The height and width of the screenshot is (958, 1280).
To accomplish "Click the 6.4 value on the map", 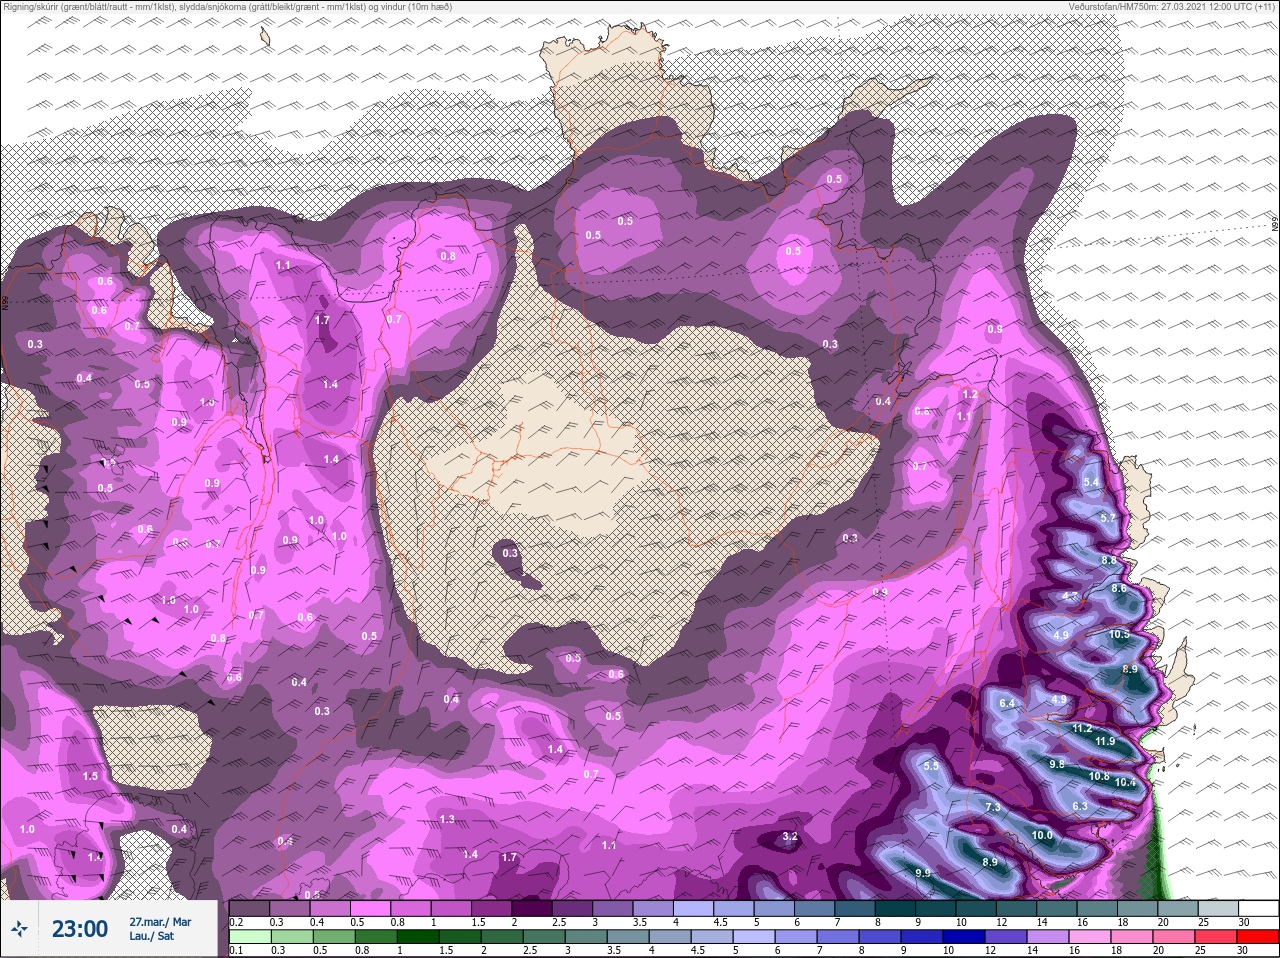I will (x=1007, y=703).
